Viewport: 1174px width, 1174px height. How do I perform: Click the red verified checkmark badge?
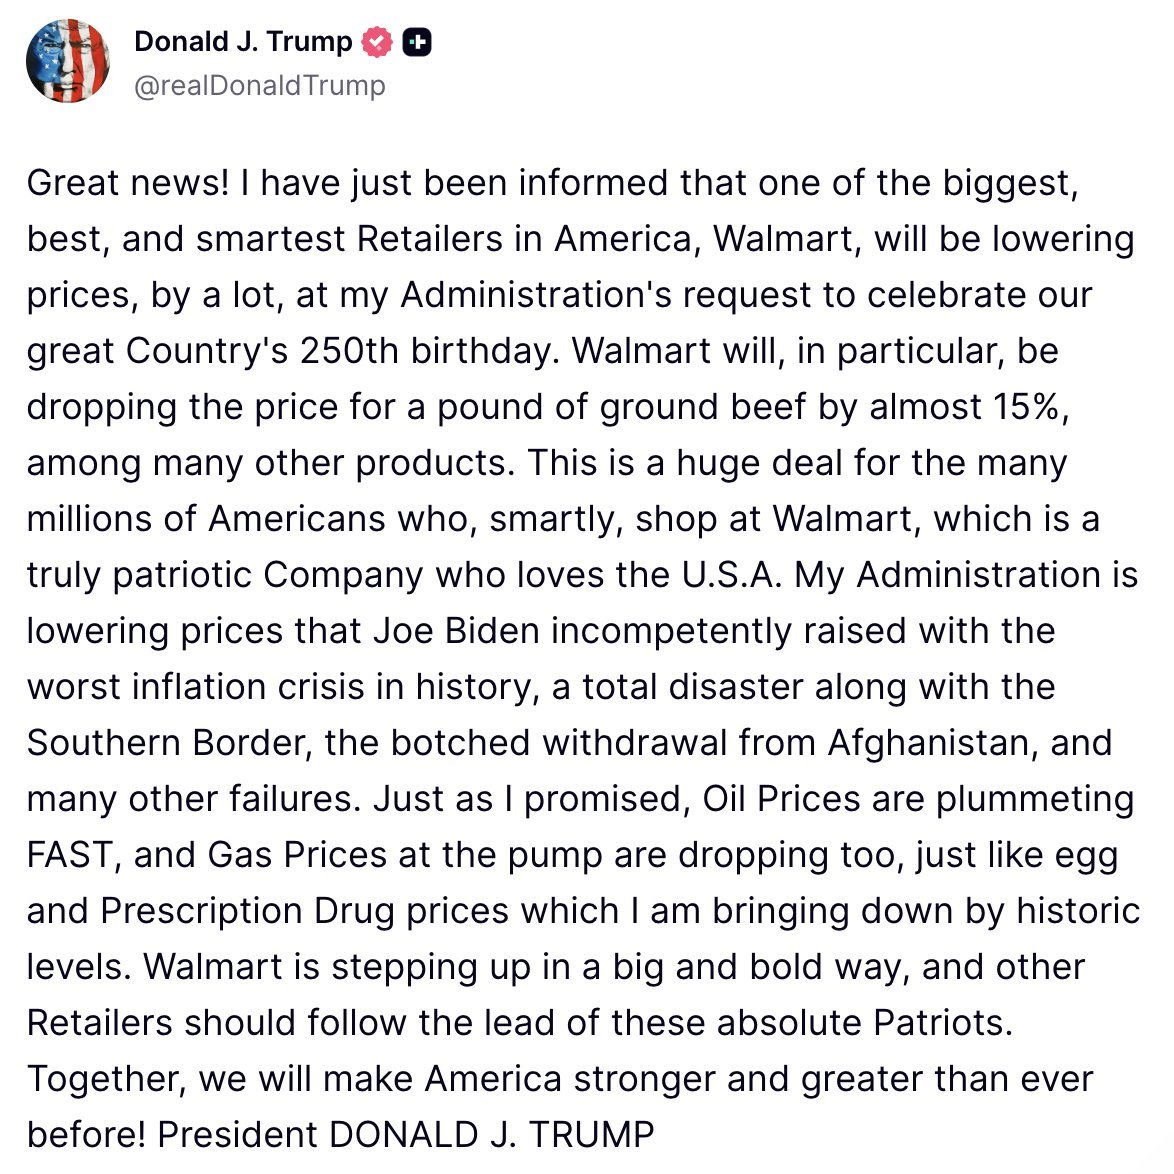pyautogui.click(x=377, y=42)
